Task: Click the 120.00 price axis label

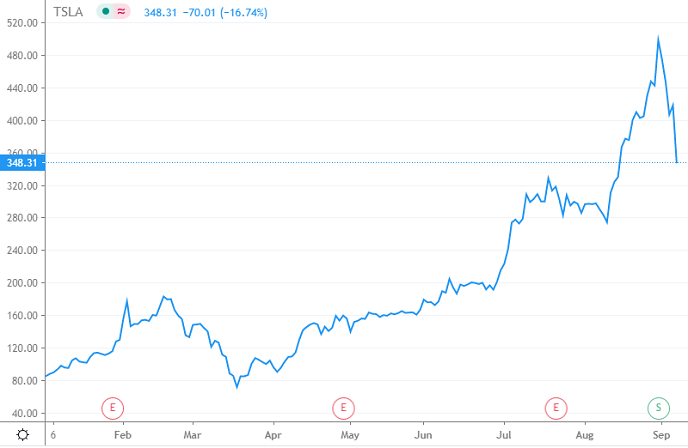Action: (22, 348)
